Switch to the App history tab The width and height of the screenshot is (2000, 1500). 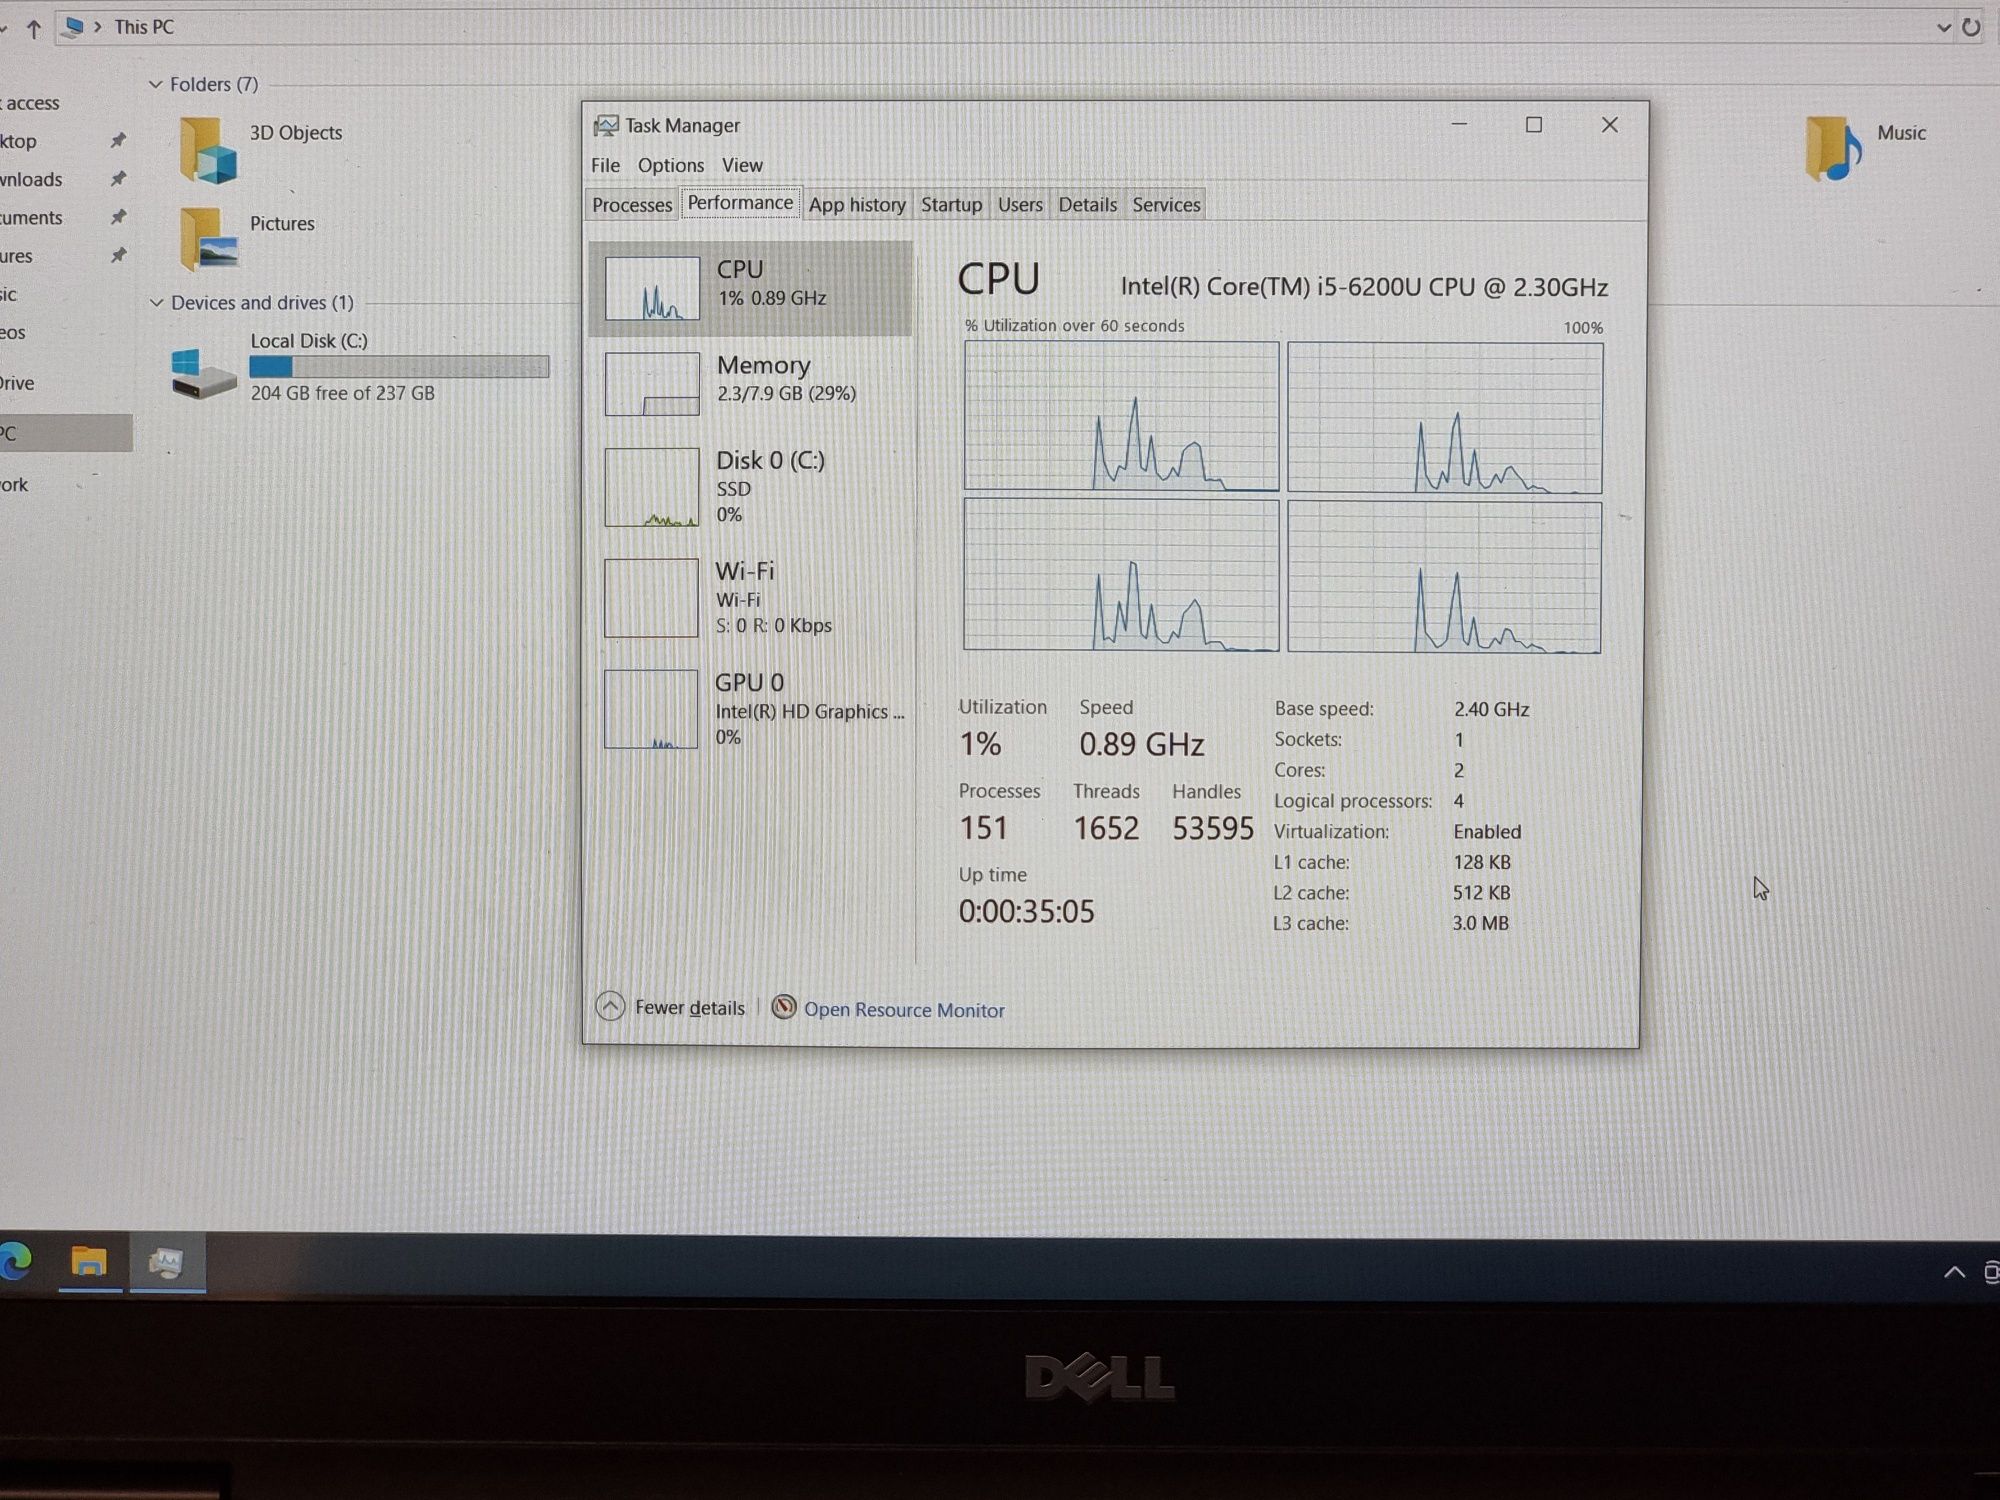(857, 205)
